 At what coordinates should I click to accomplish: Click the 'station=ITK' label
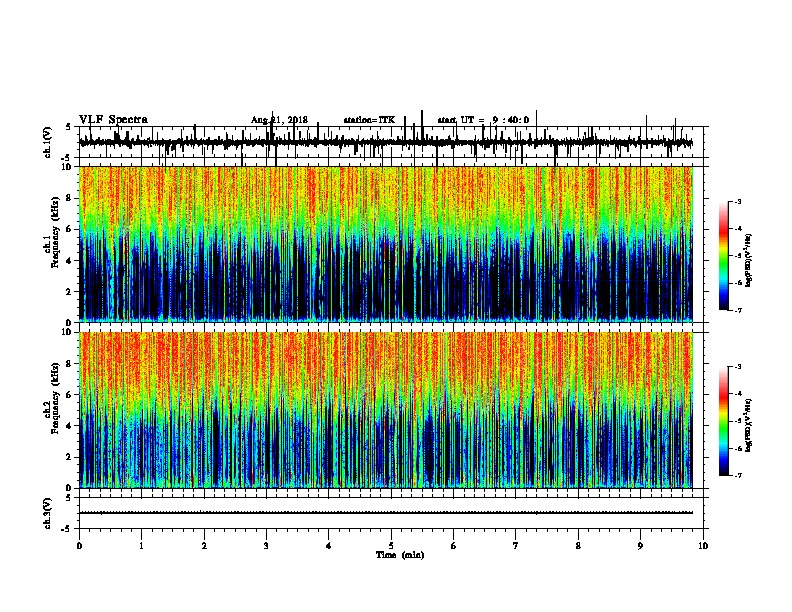point(369,120)
